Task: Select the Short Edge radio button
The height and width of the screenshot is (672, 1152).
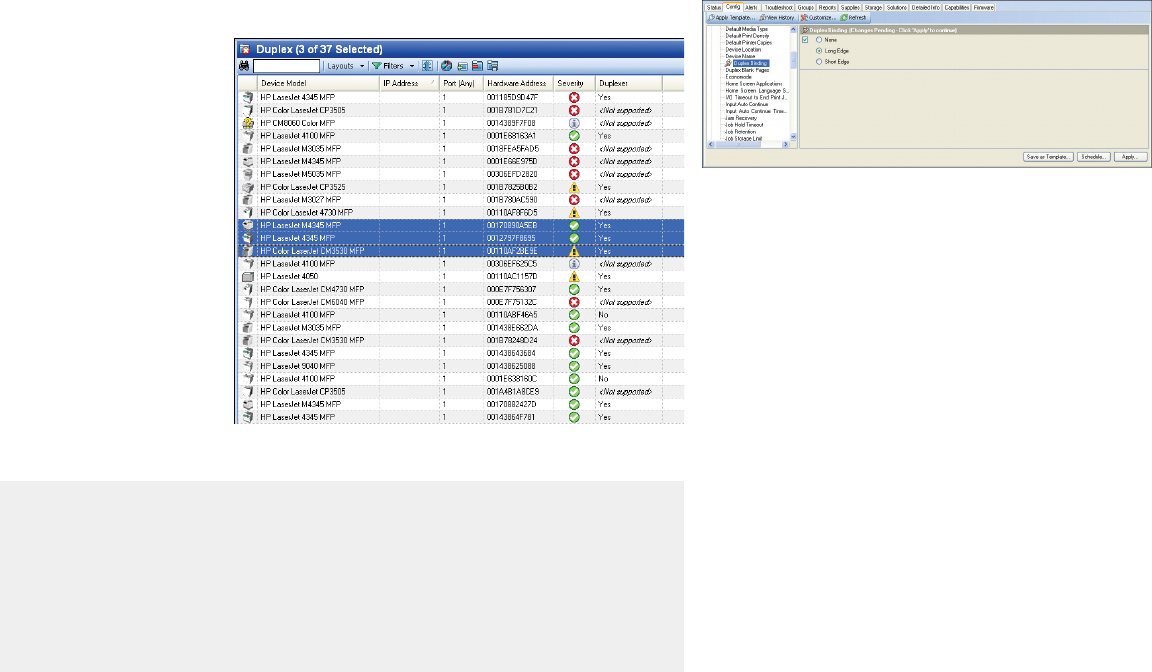Action: [819, 62]
